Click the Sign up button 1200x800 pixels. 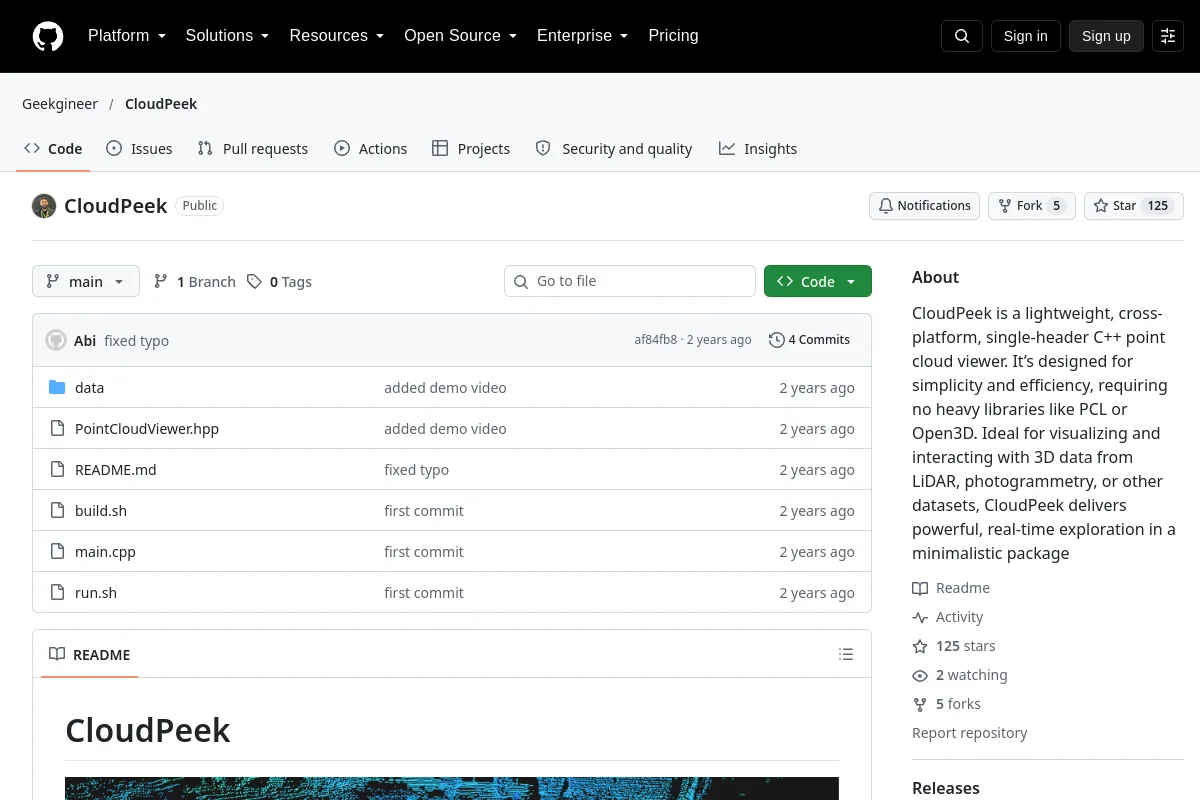pos(1106,36)
